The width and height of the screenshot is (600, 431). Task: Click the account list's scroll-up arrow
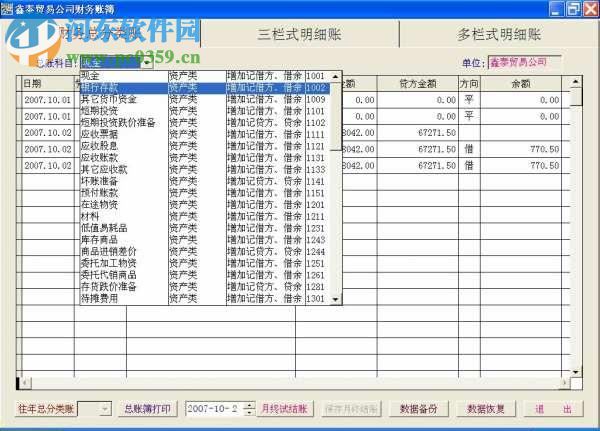pyautogui.click(x=335, y=77)
